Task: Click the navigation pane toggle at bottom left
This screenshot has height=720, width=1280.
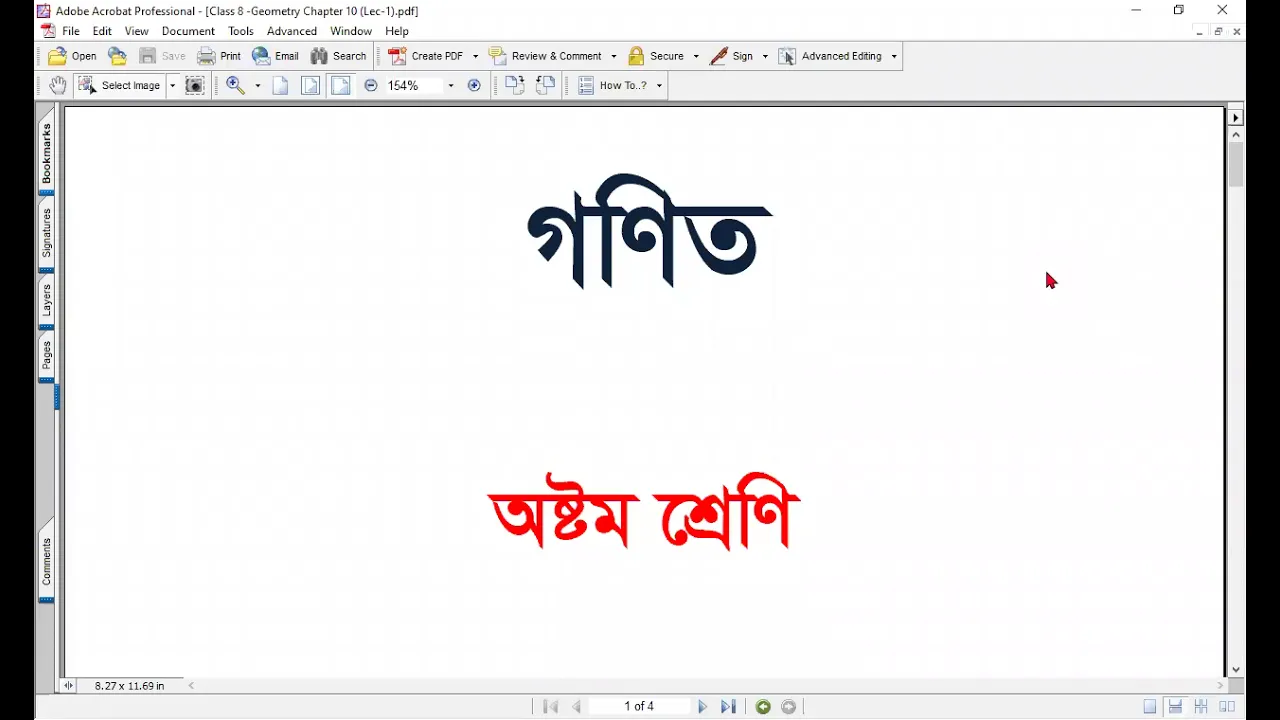Action: coord(68,686)
